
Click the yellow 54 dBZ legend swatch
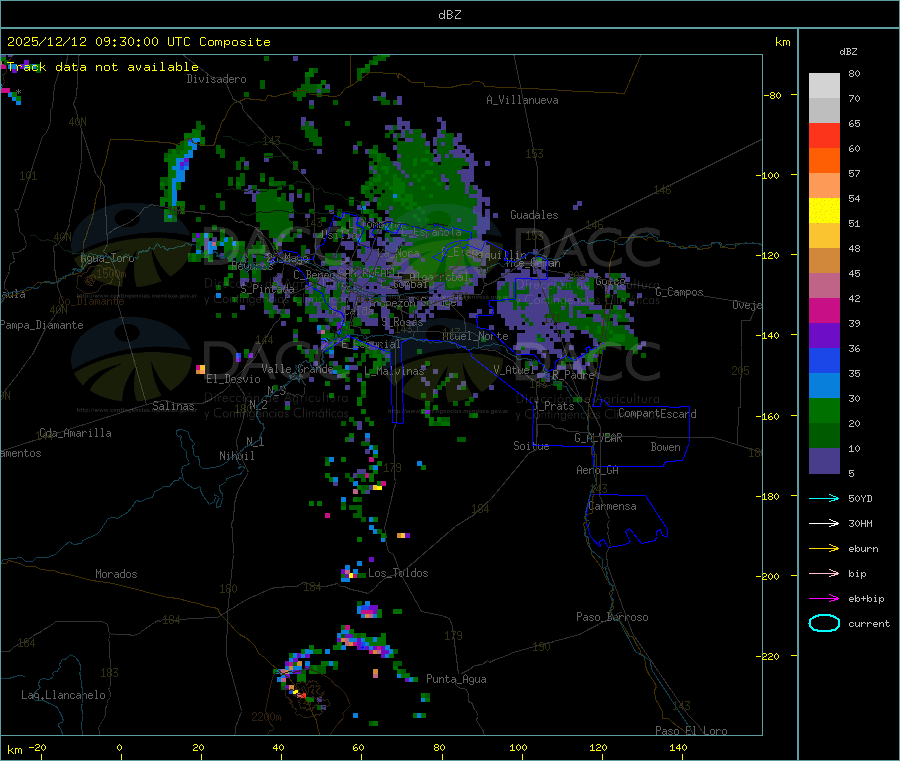tap(824, 211)
